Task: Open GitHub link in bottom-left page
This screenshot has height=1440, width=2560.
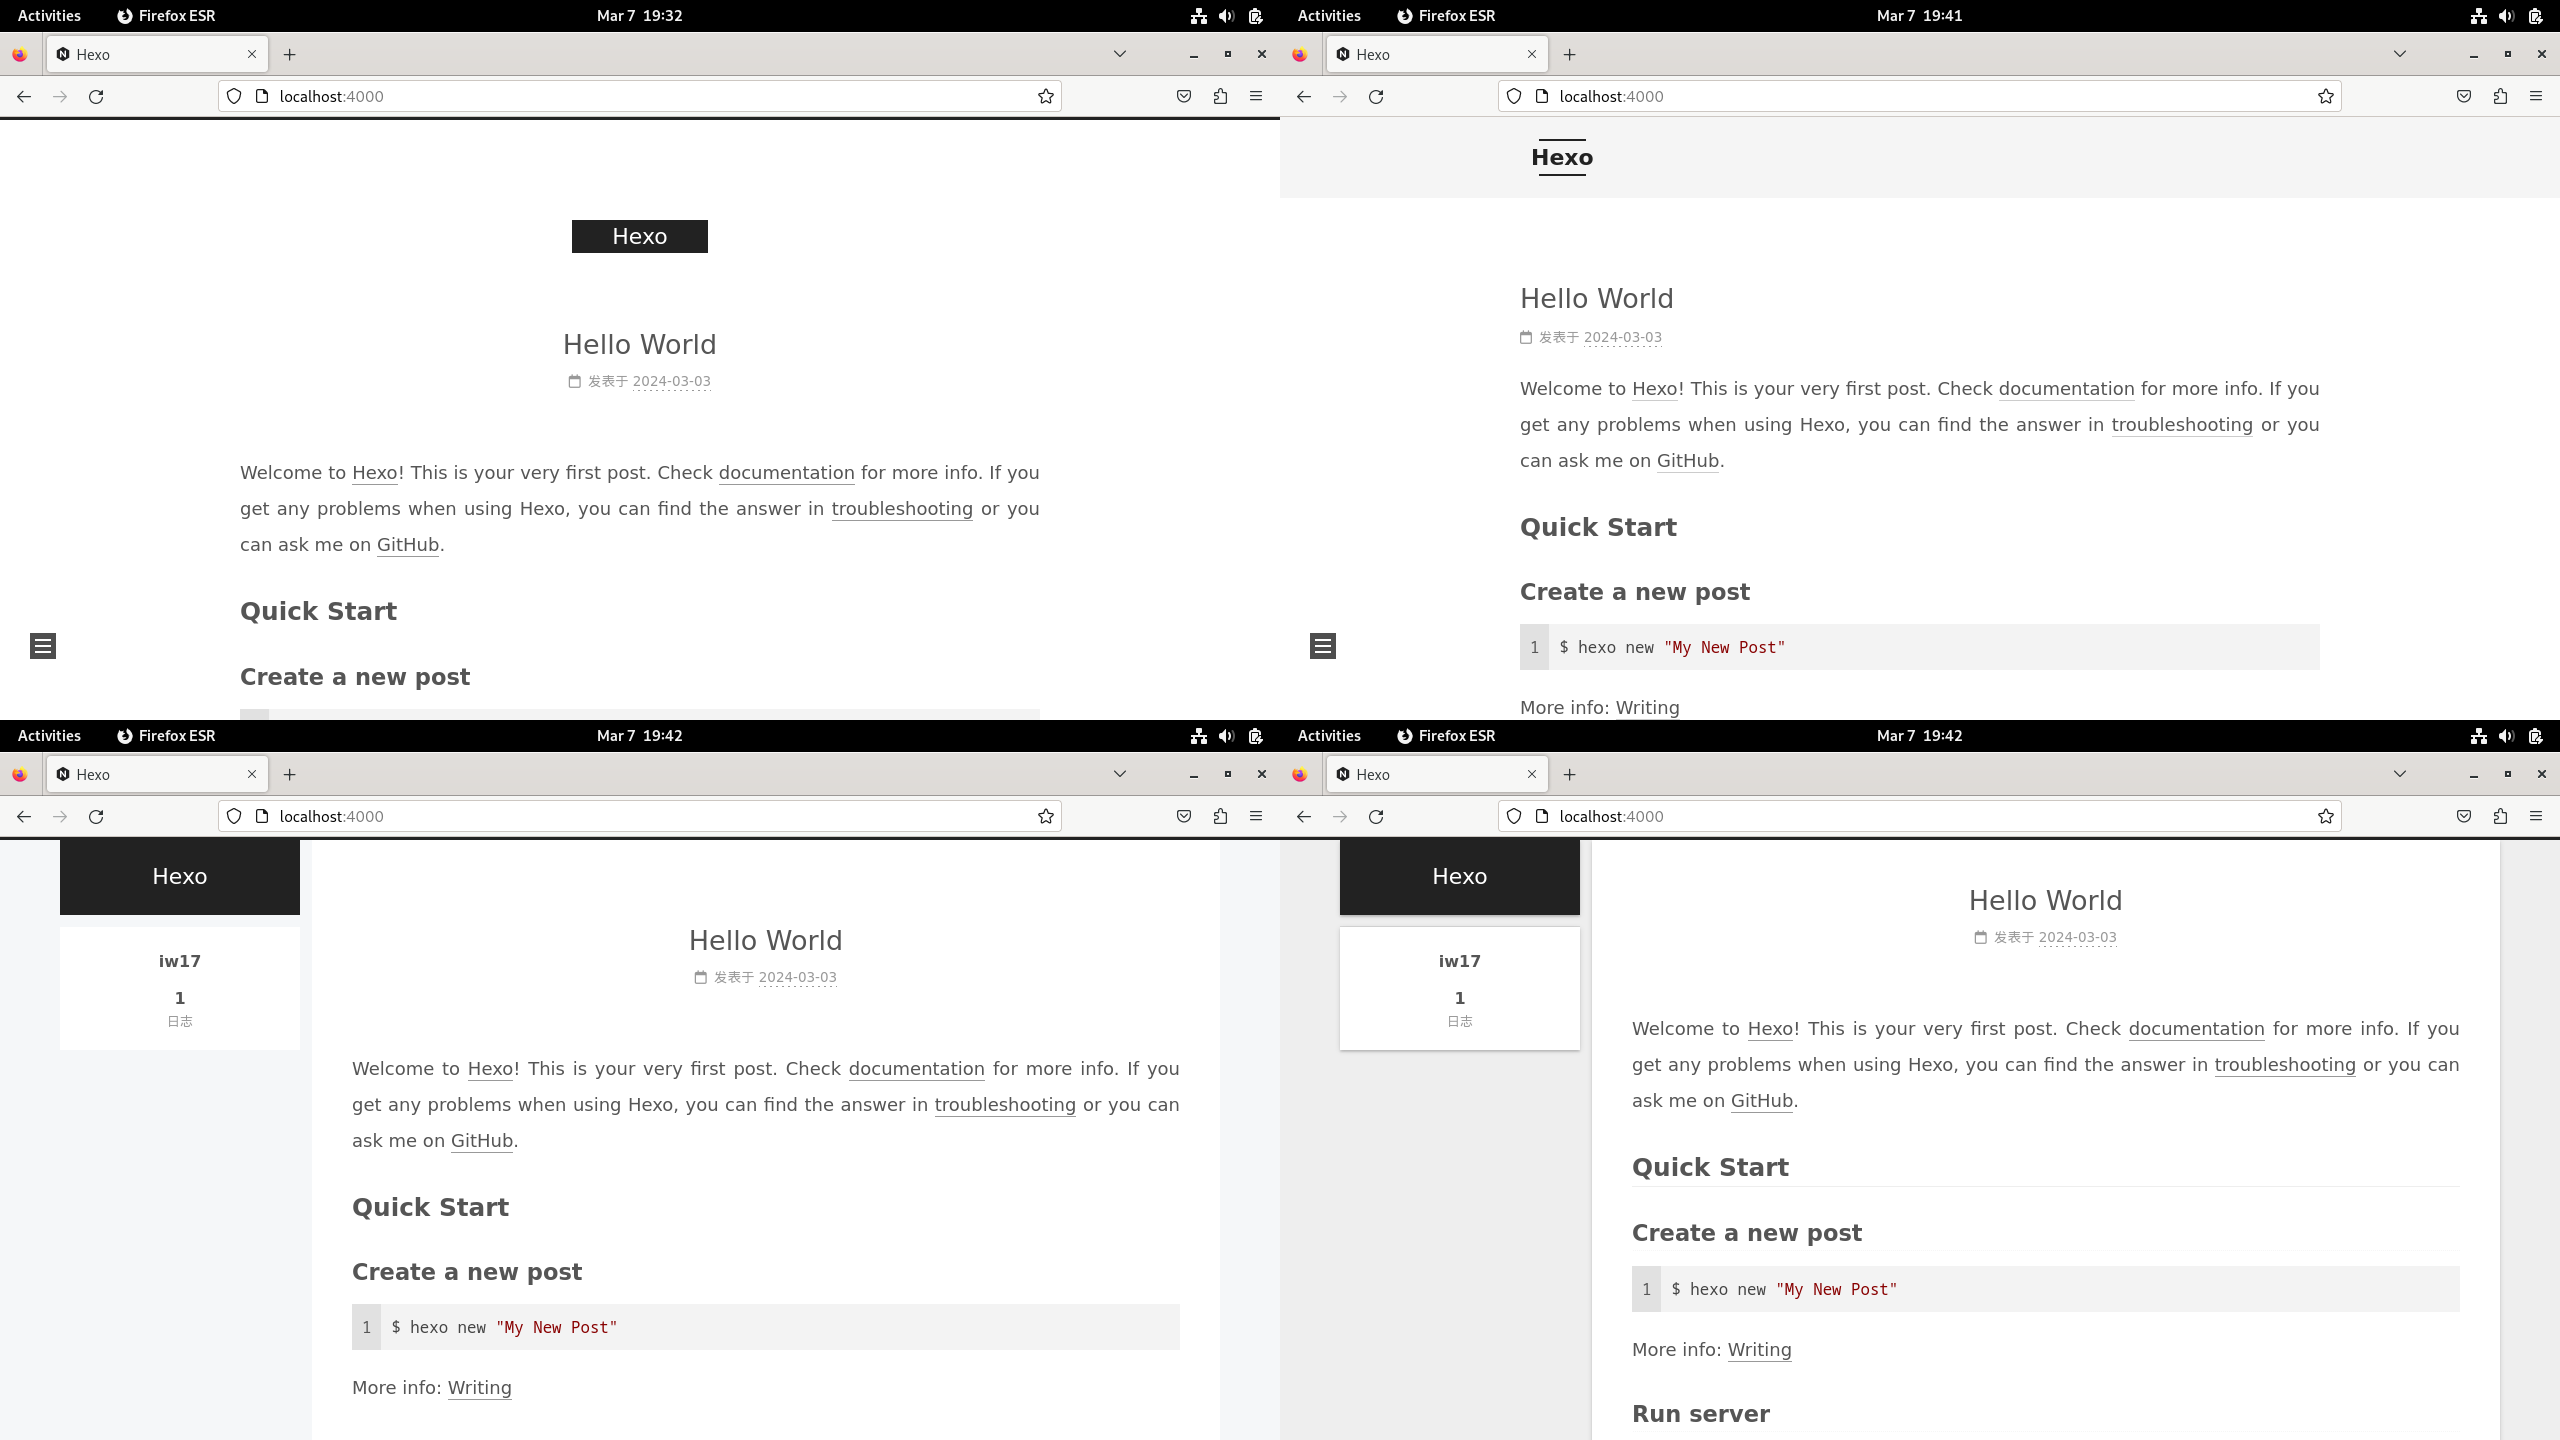Action: tap(482, 1141)
